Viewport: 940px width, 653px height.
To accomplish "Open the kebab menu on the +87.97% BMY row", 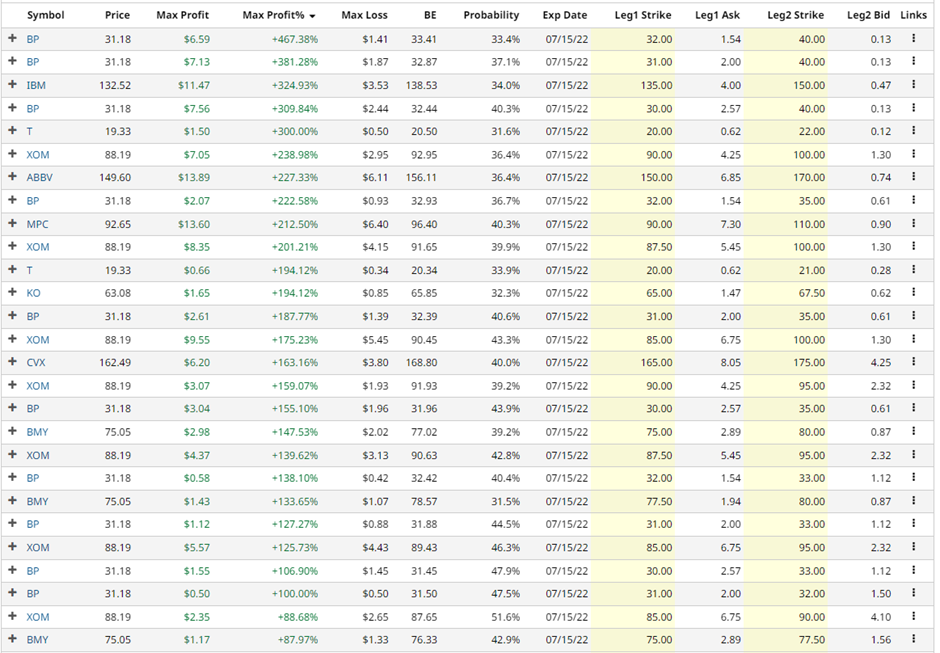I will (x=913, y=639).
